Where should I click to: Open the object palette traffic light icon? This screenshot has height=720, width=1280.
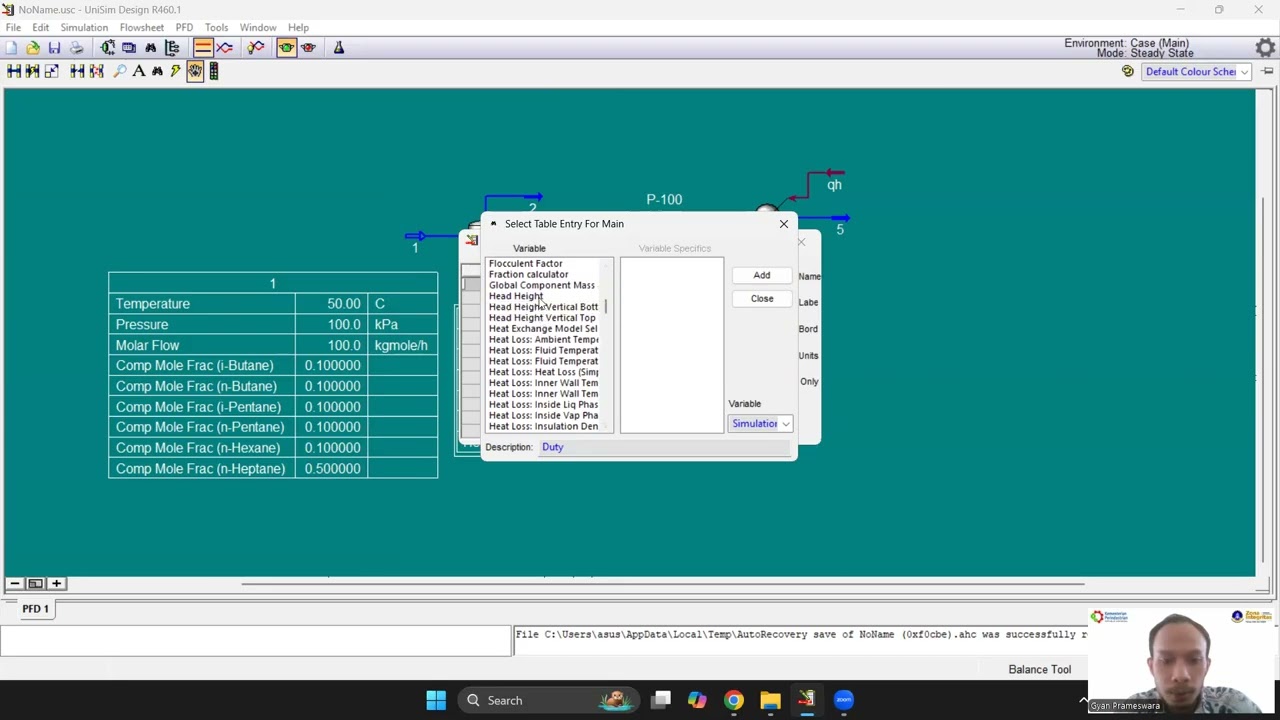214,71
